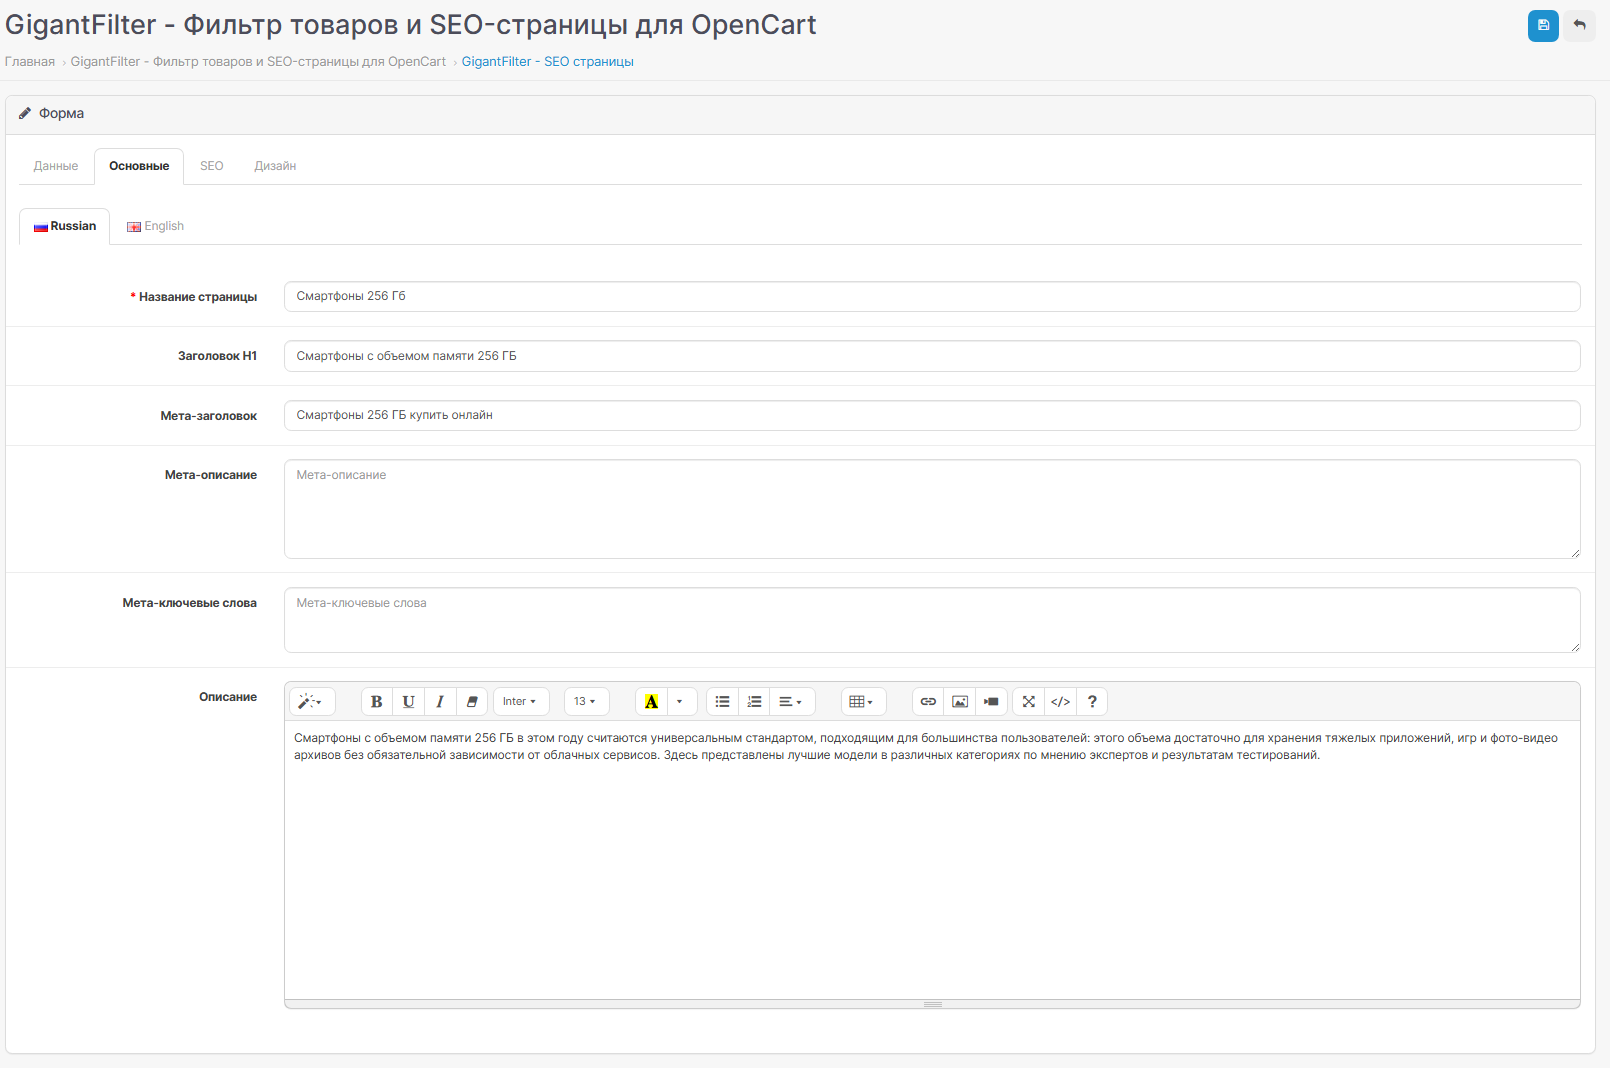Open the table insert dropdown
The width and height of the screenshot is (1610, 1068).
(863, 702)
